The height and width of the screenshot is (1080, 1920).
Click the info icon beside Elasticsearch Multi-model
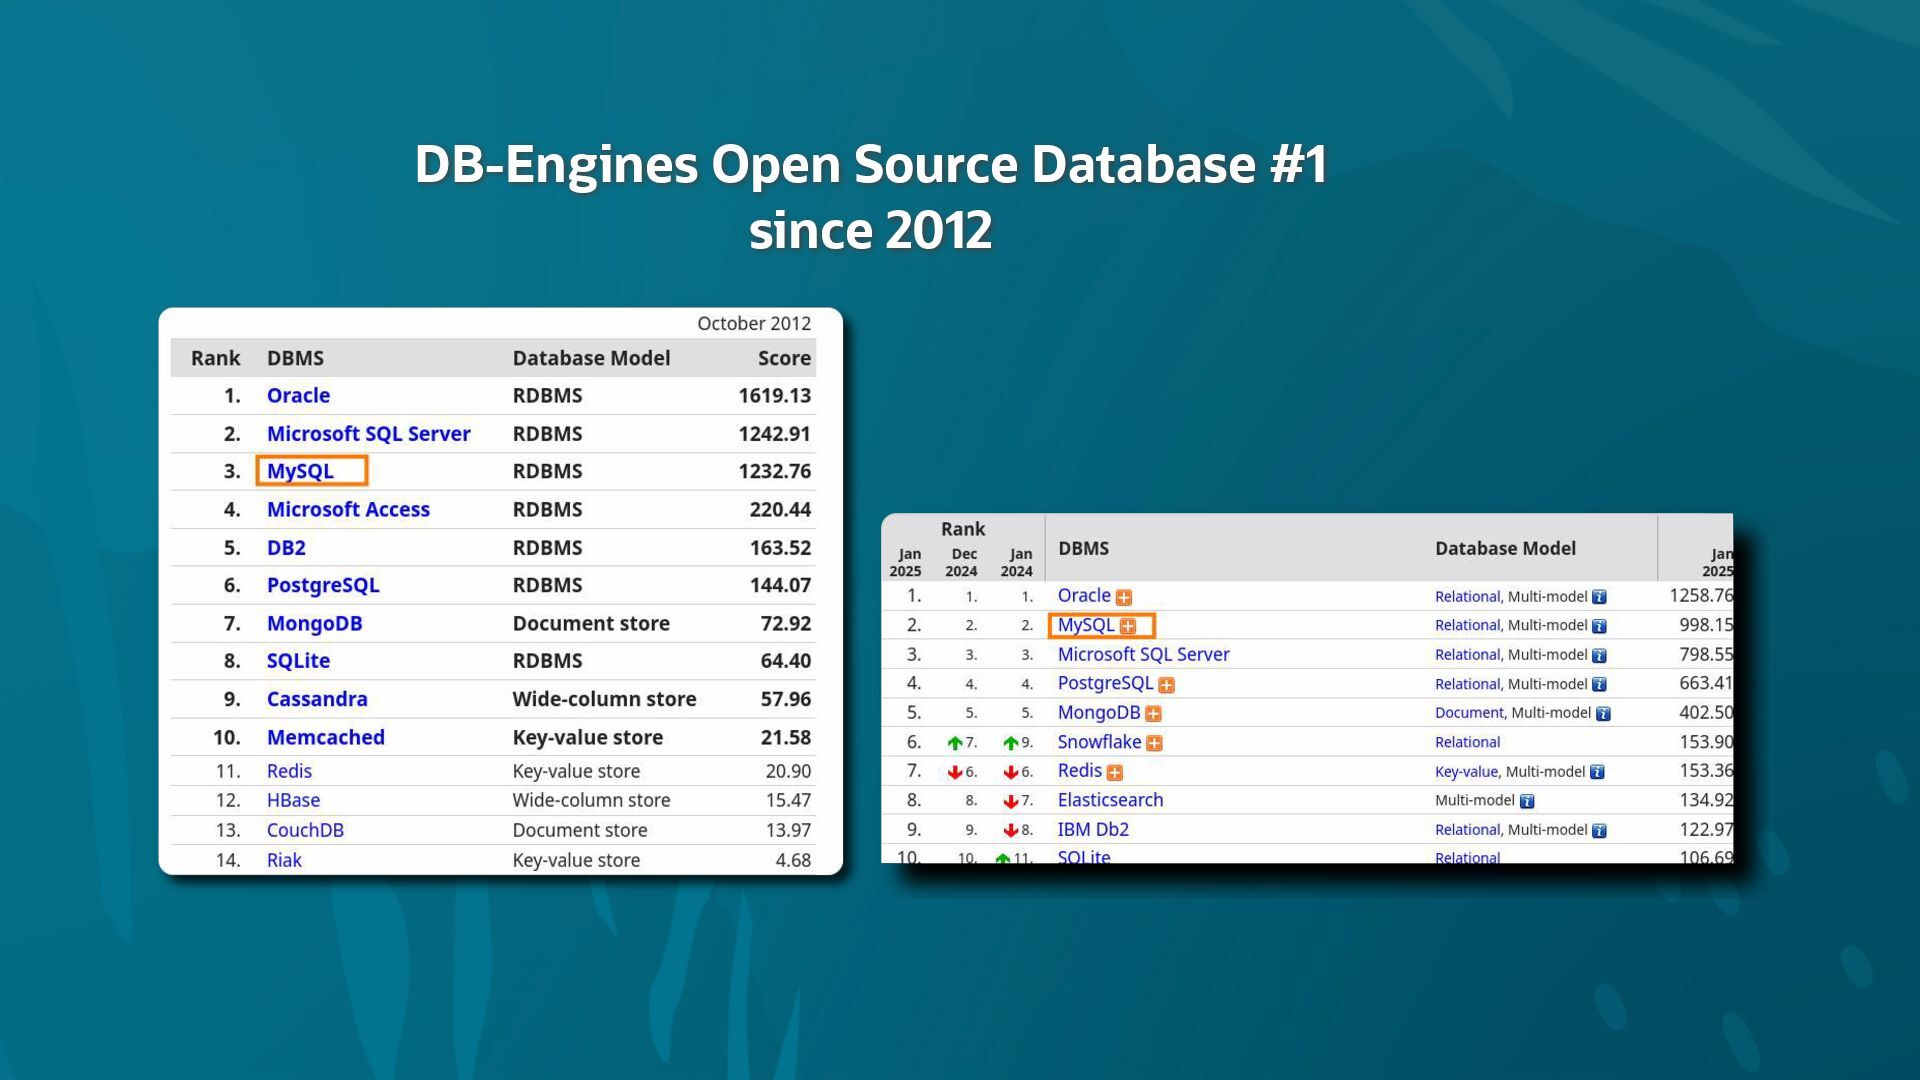(1527, 801)
